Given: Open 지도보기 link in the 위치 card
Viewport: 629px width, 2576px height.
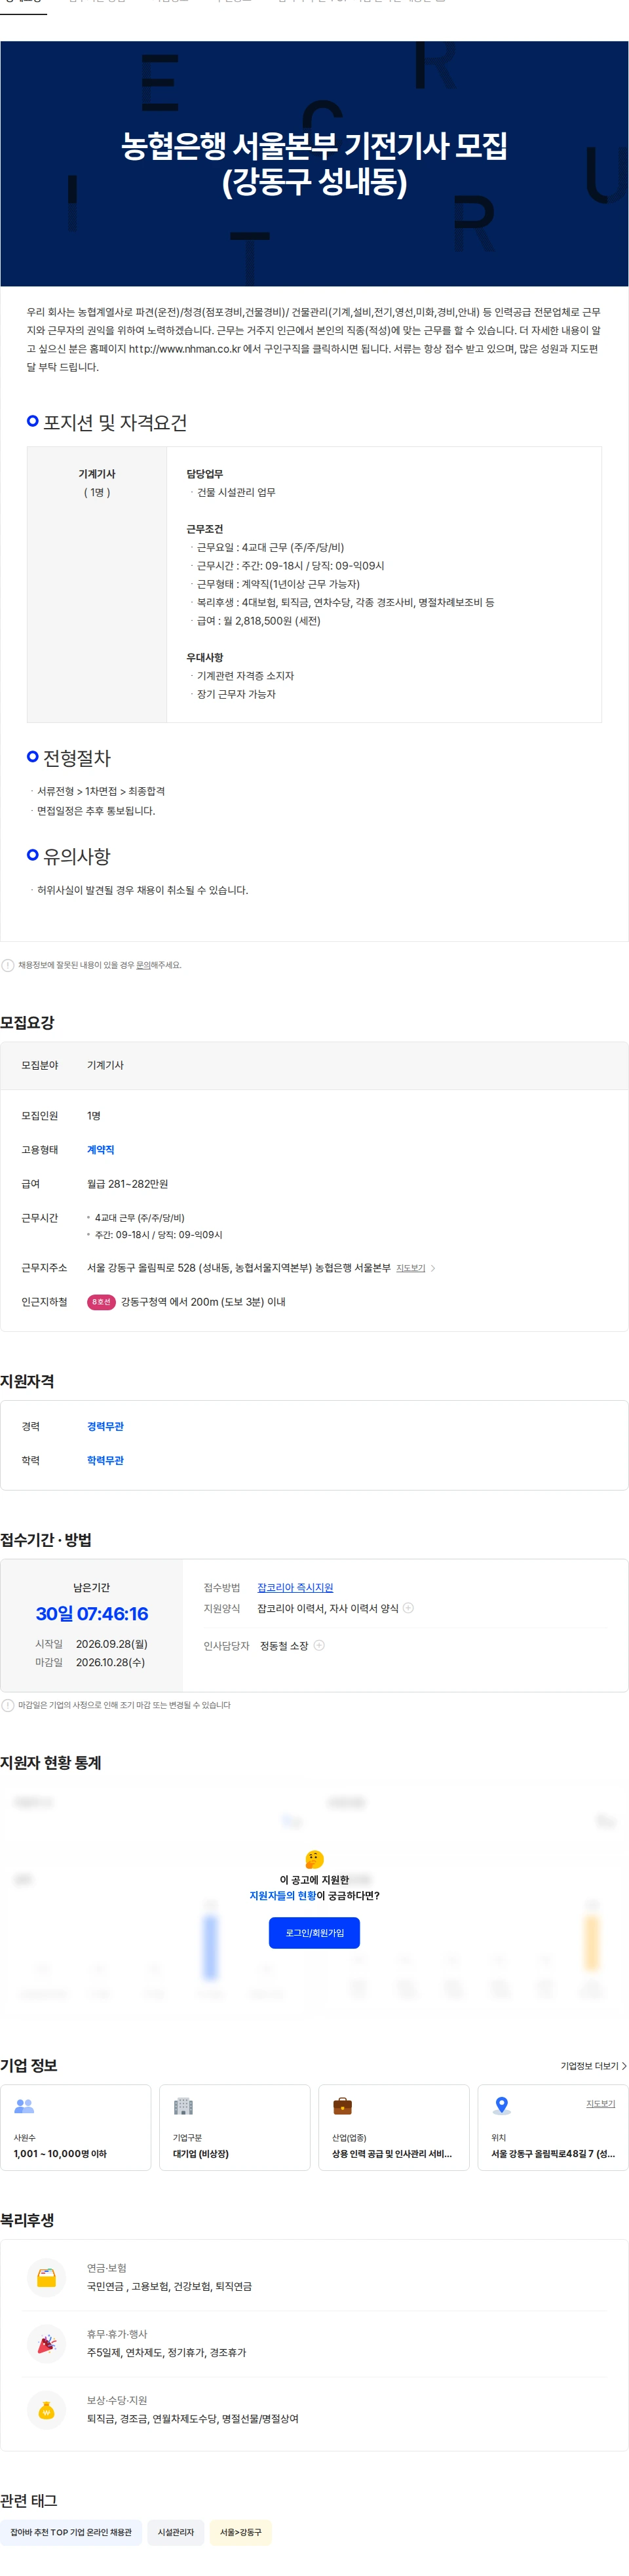Looking at the screenshot, I should (x=600, y=2104).
